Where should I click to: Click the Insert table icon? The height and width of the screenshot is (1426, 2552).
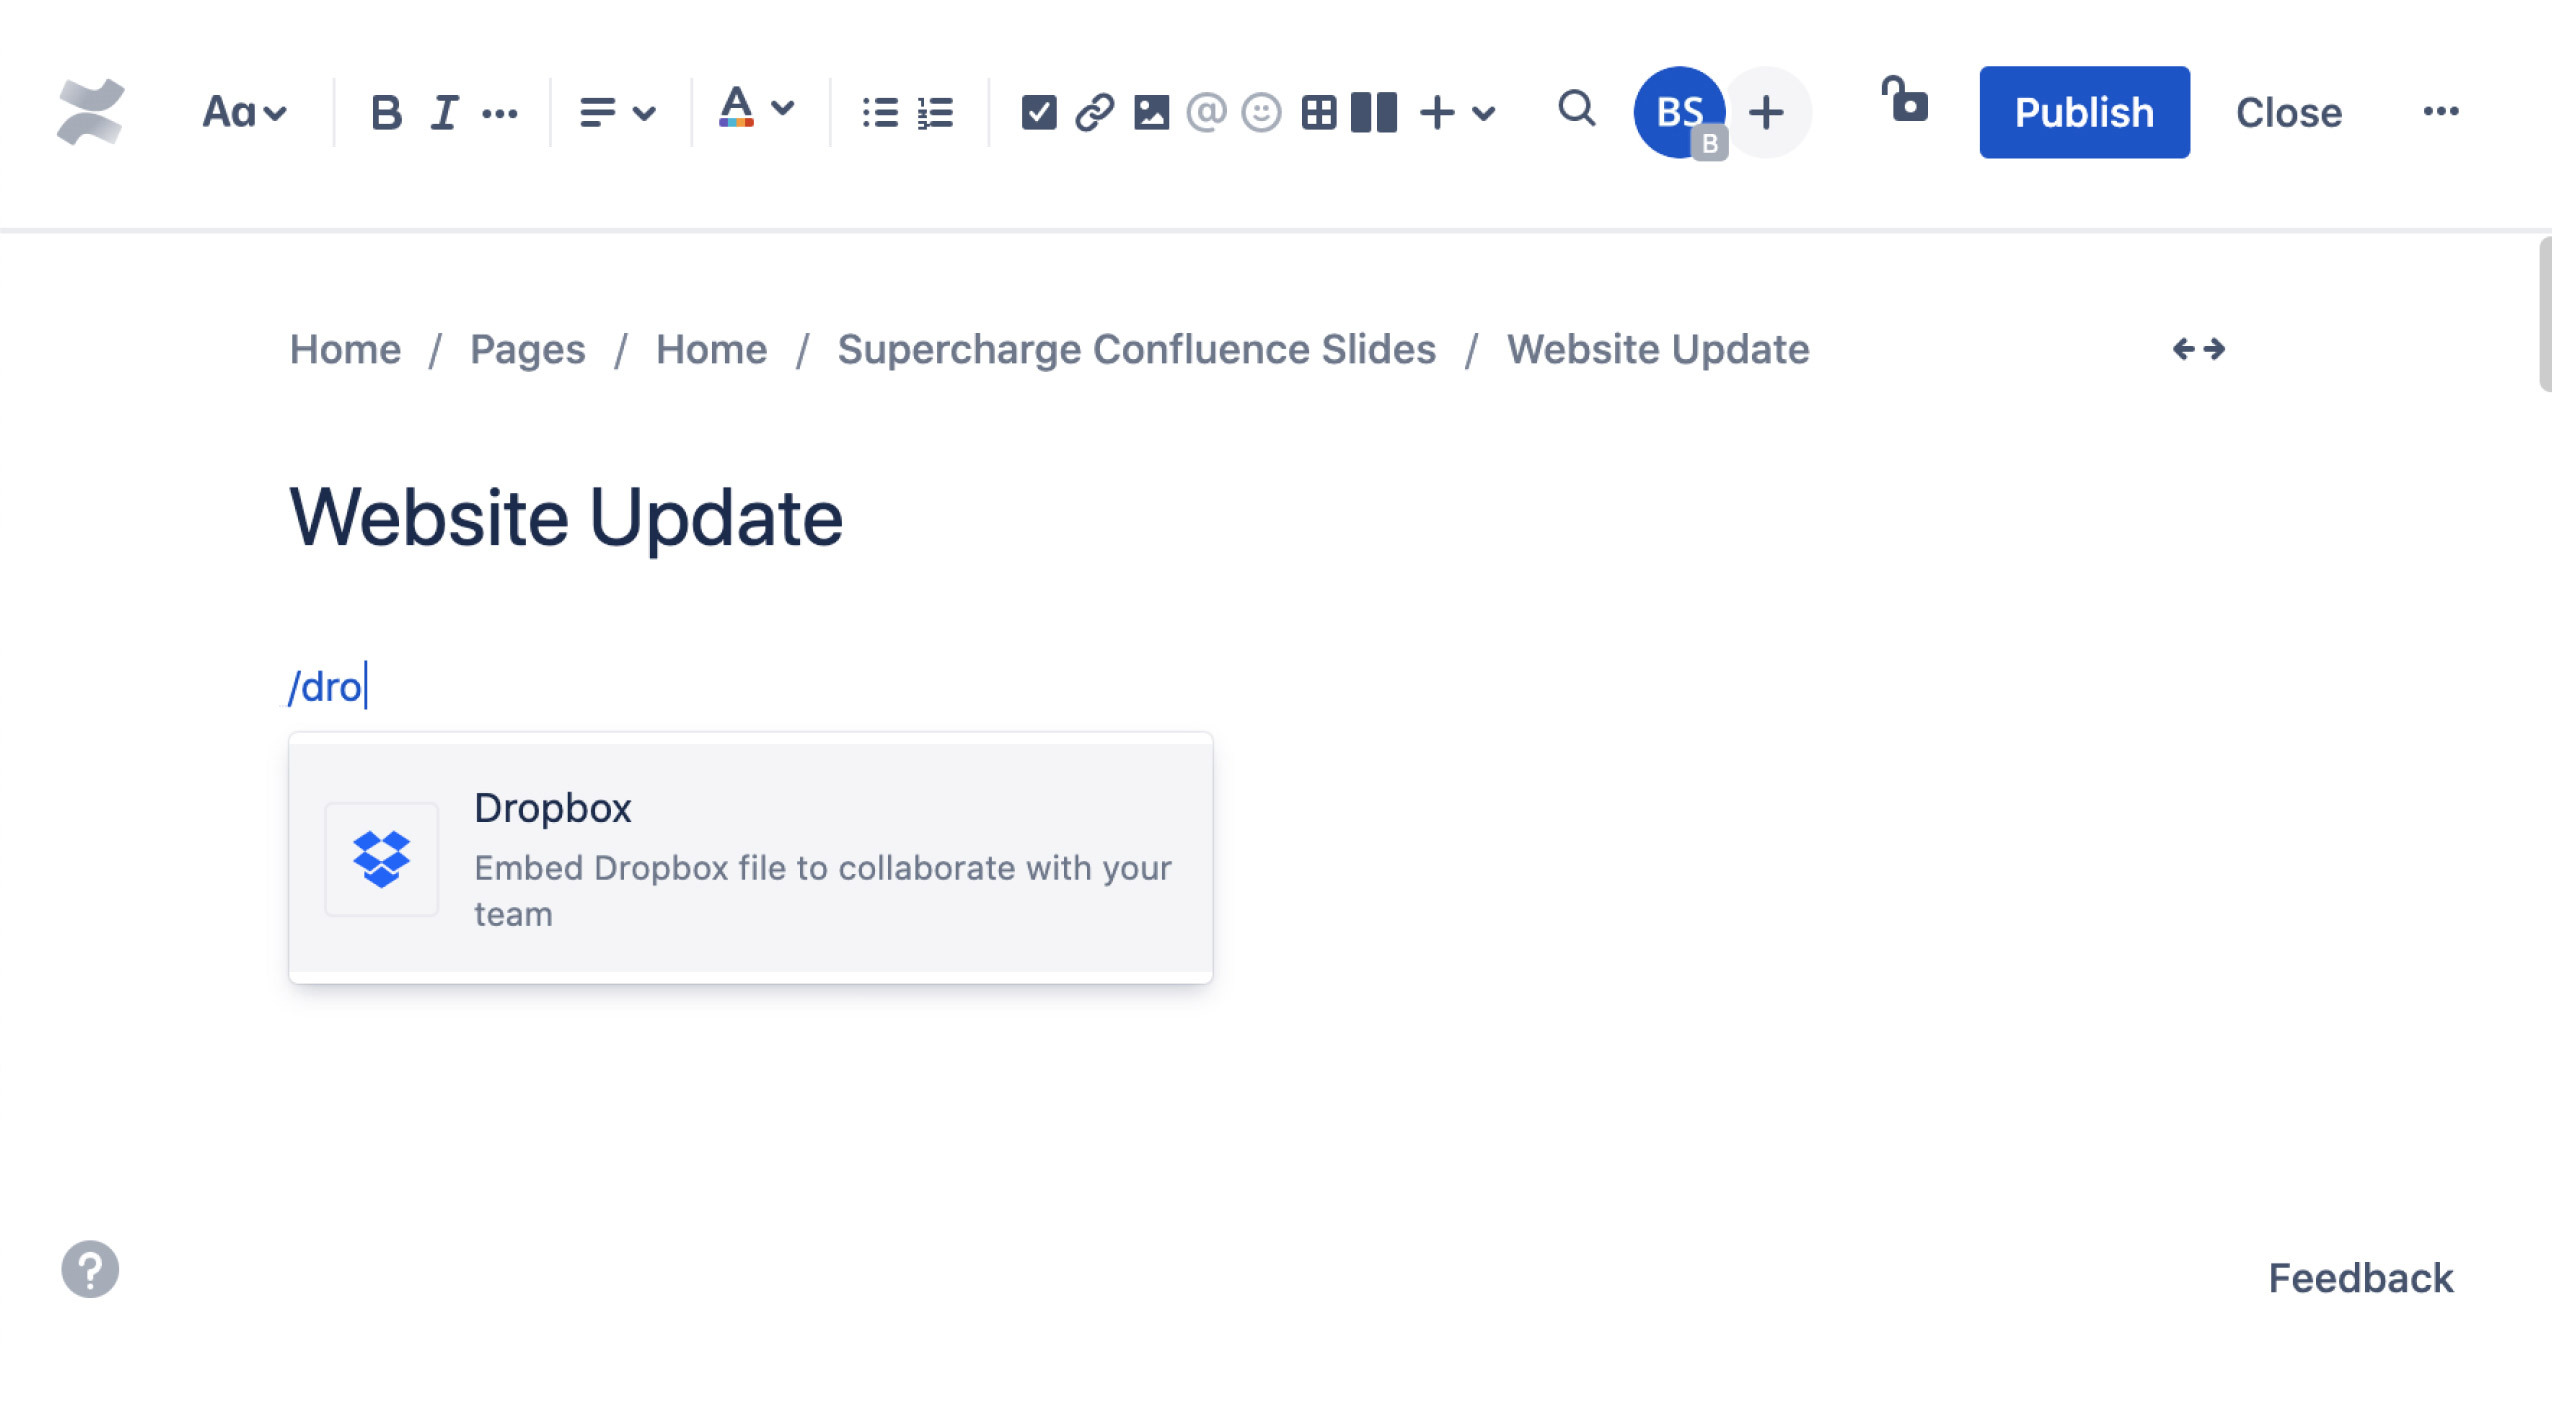coord(1315,110)
